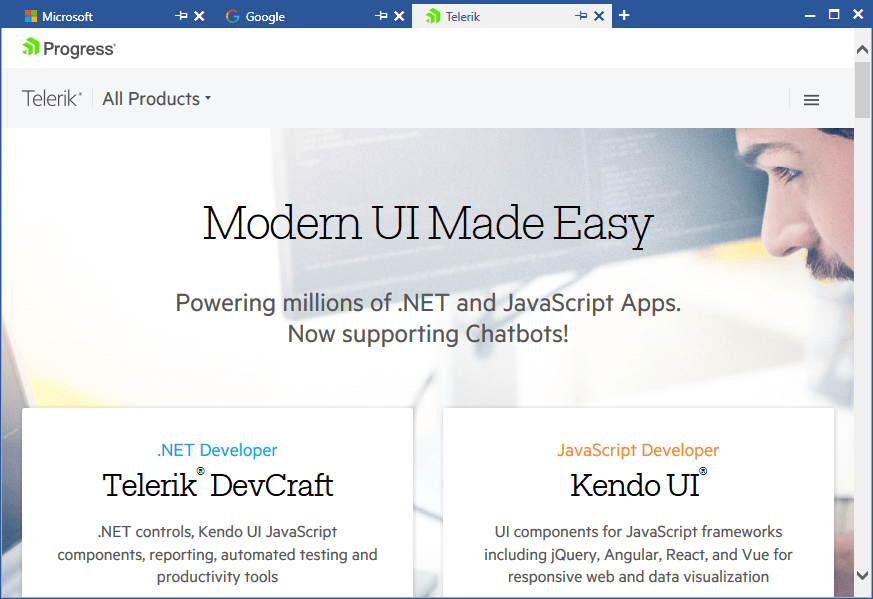Open the Kendo UI card heading
873x599 pixels.
[639, 484]
